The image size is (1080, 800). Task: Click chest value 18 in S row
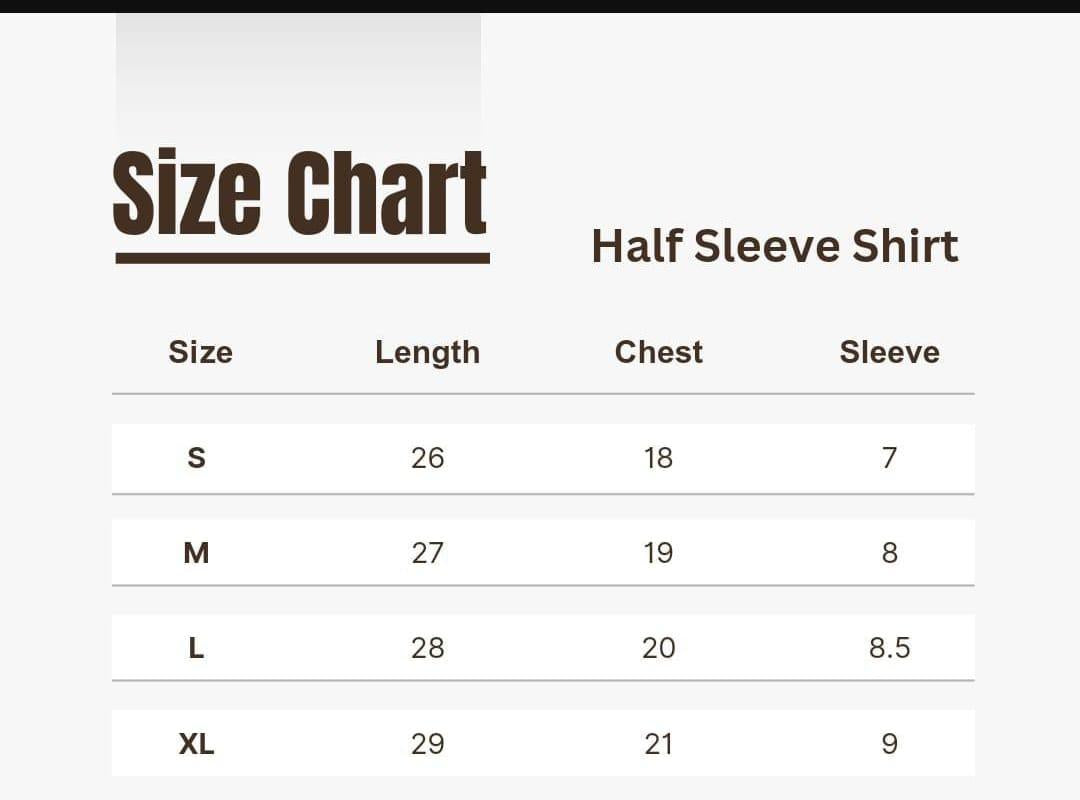(x=658, y=458)
